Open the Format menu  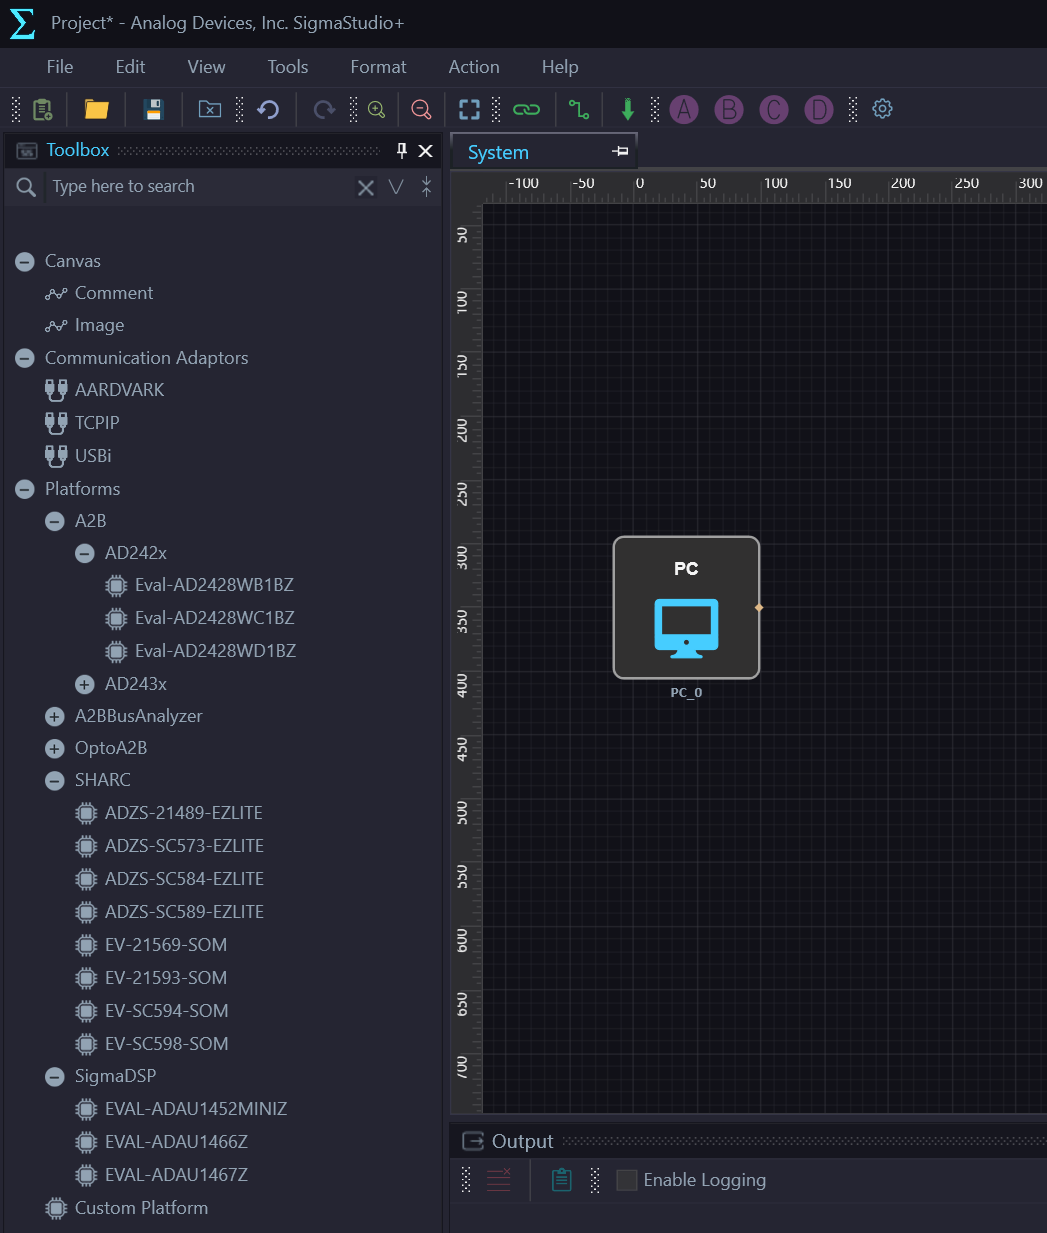[x=378, y=67]
